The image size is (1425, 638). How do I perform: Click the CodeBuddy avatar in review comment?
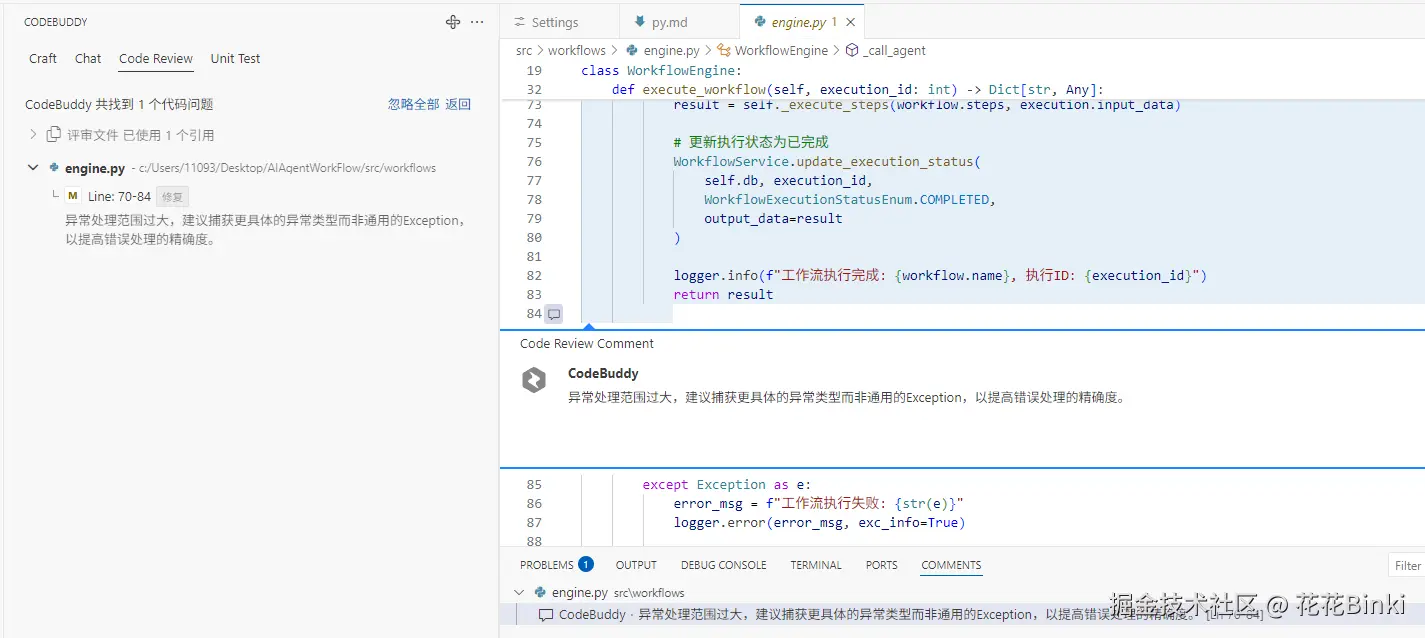[534, 380]
